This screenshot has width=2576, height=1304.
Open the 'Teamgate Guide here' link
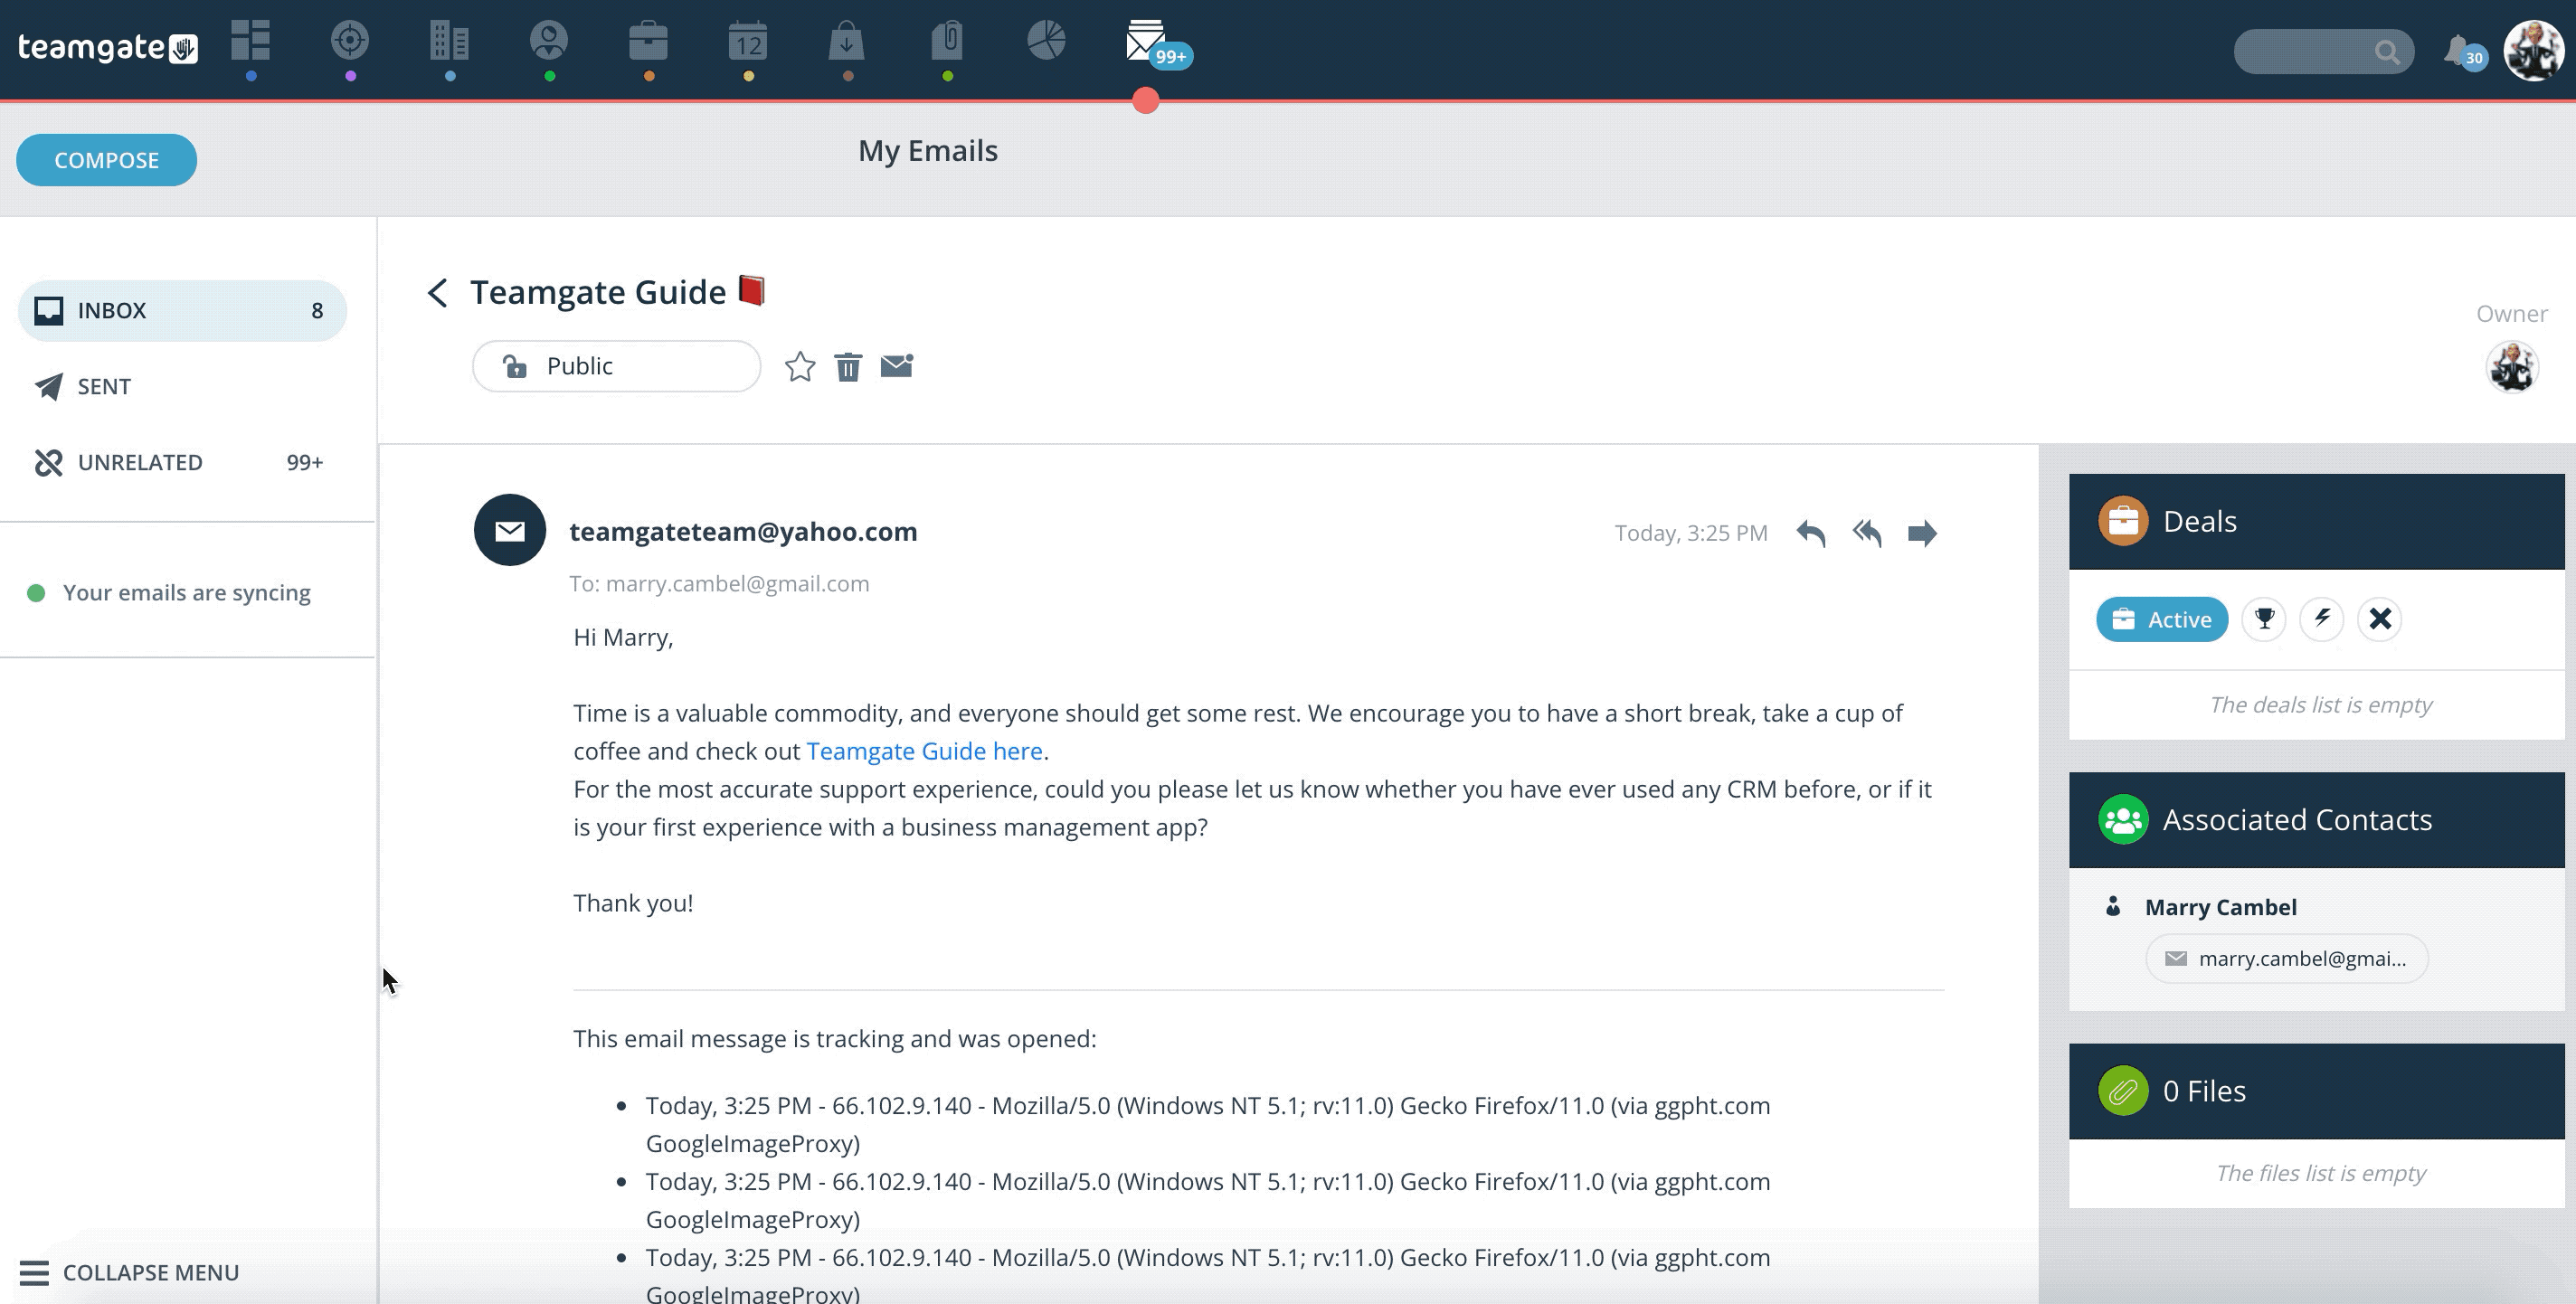point(924,751)
